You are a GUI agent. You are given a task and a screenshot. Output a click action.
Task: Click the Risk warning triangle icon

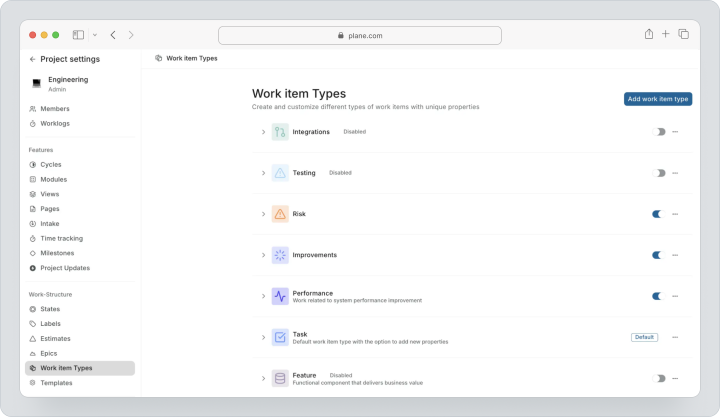[280, 214]
